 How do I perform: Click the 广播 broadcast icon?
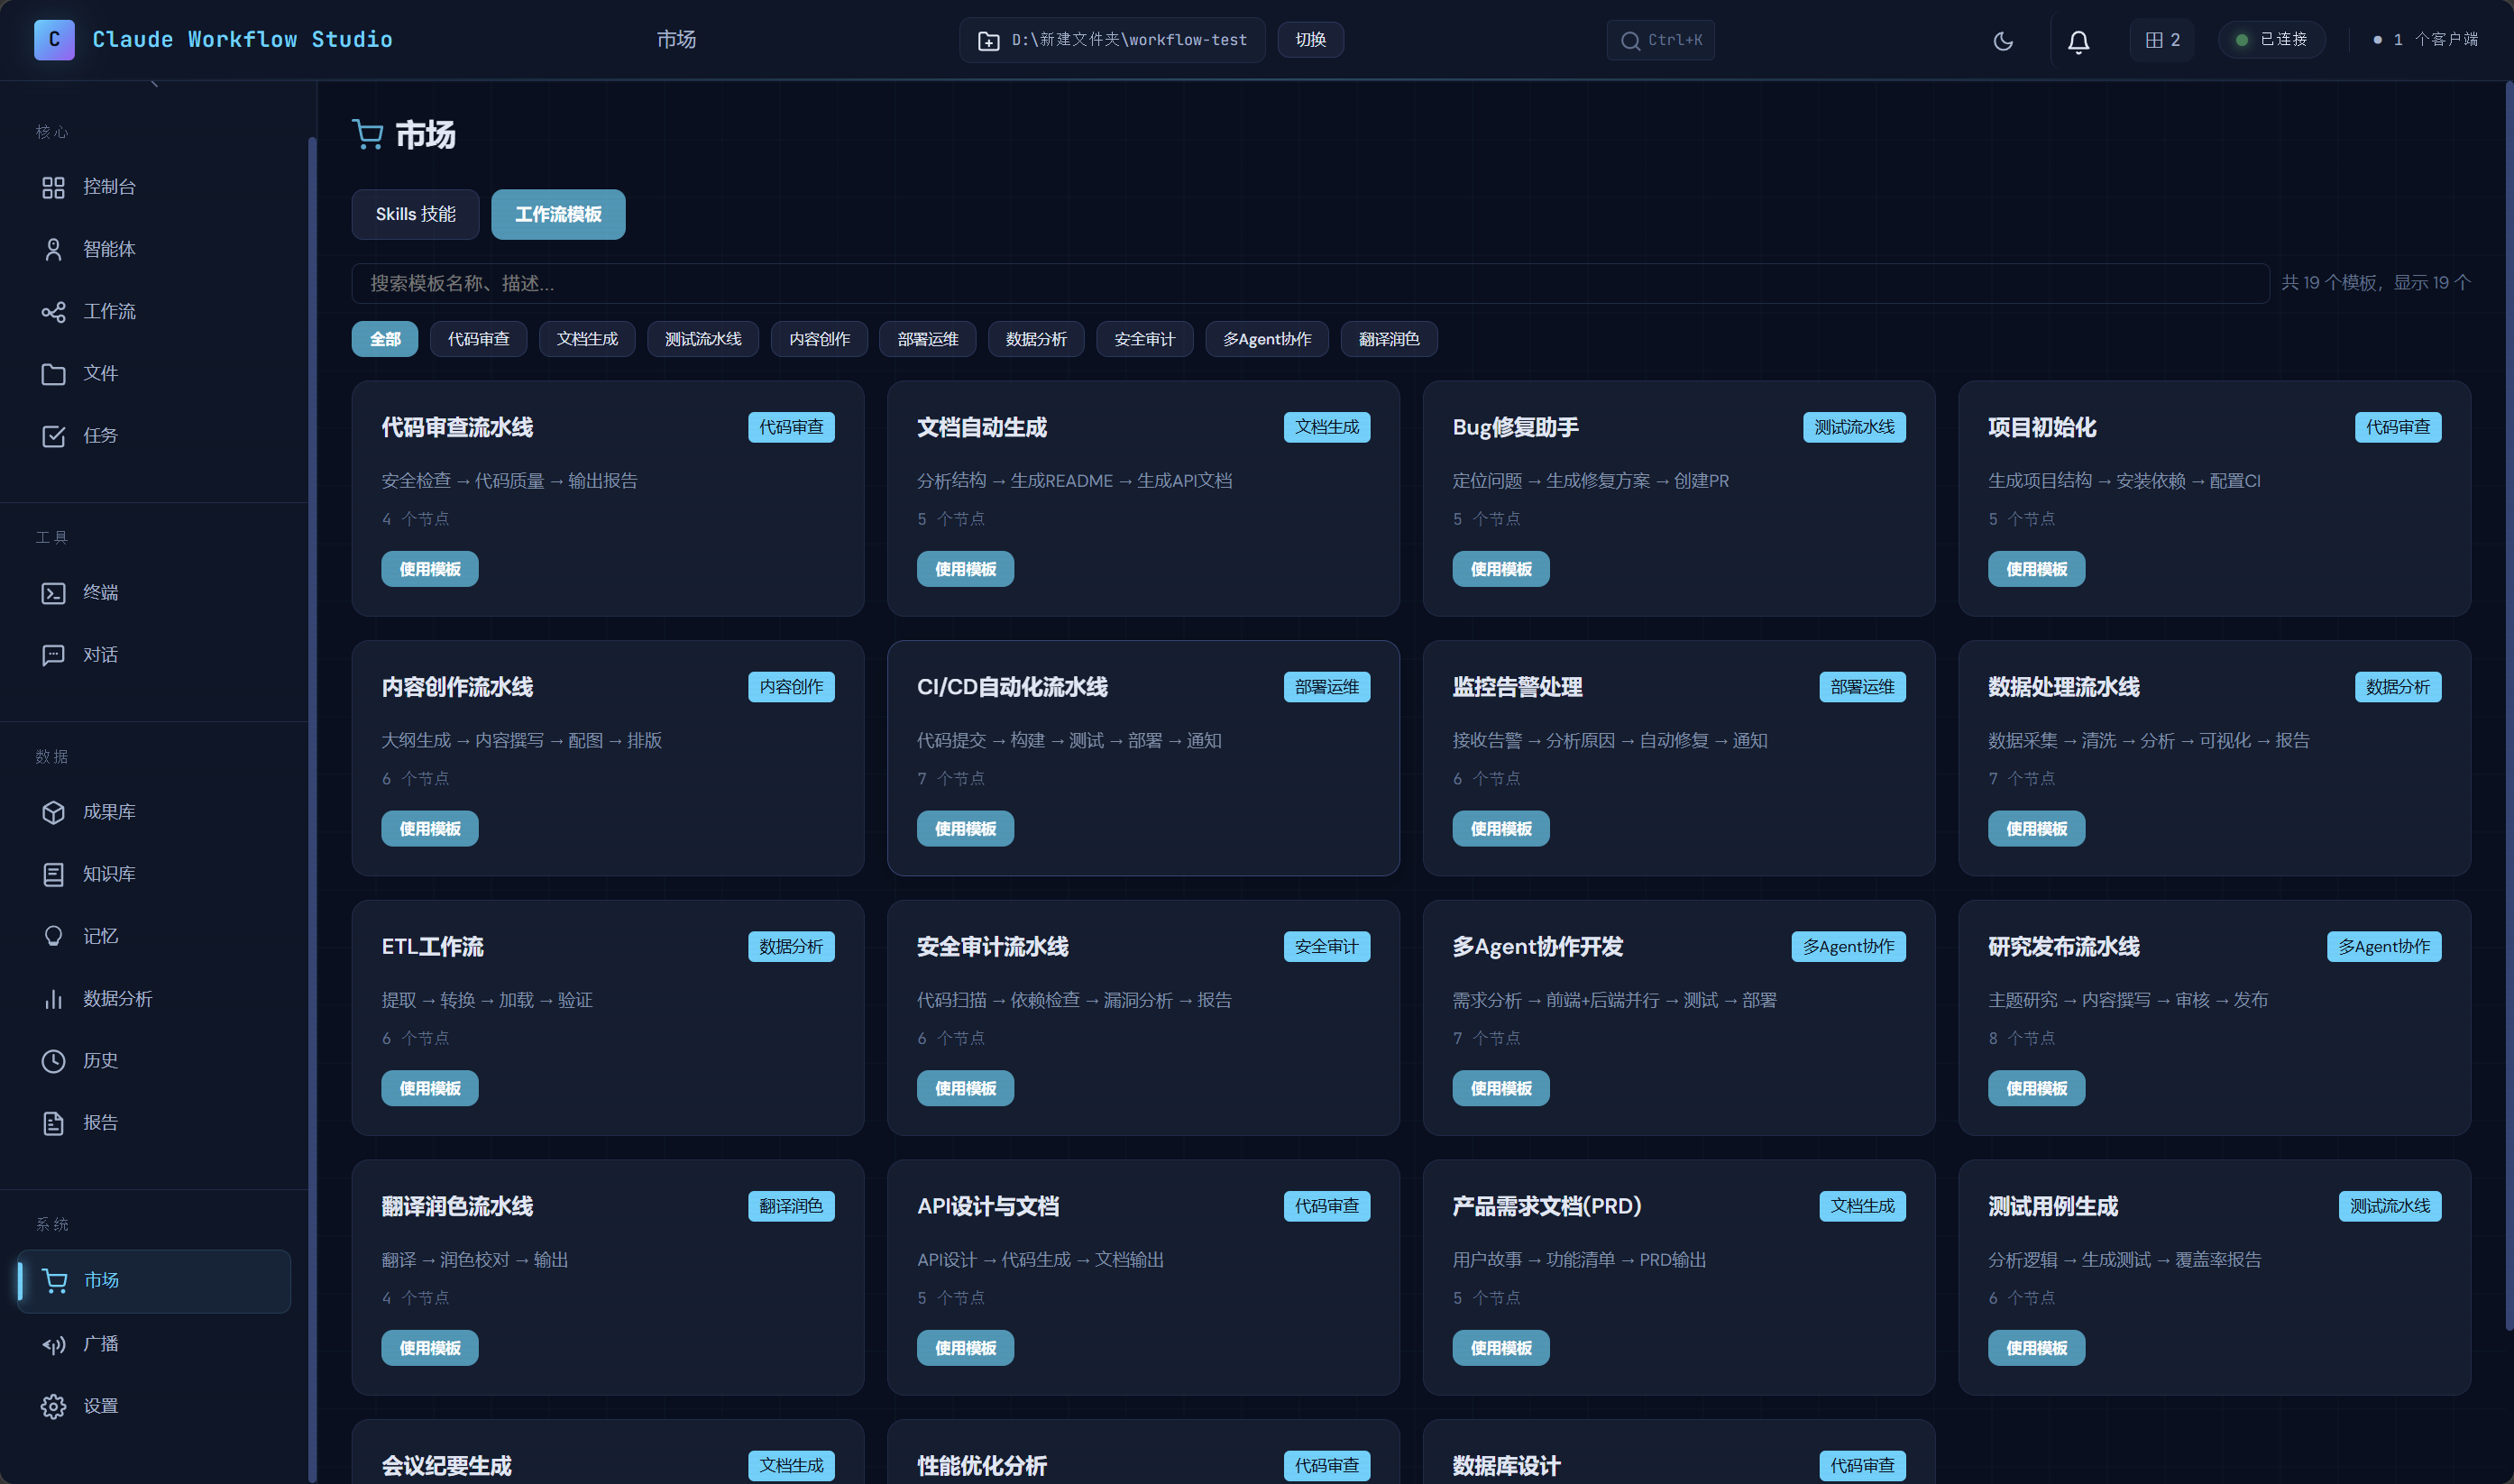53,1344
